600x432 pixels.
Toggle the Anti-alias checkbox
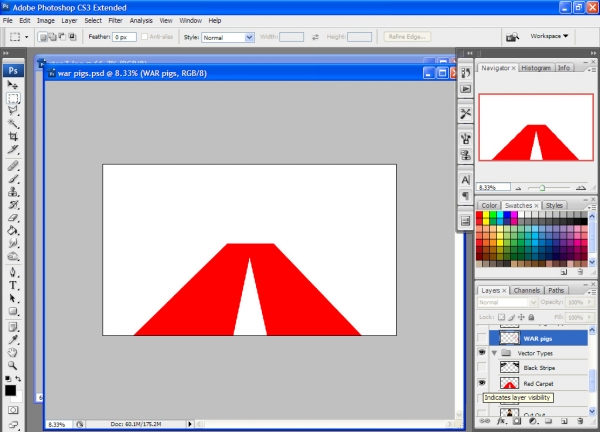(144, 37)
